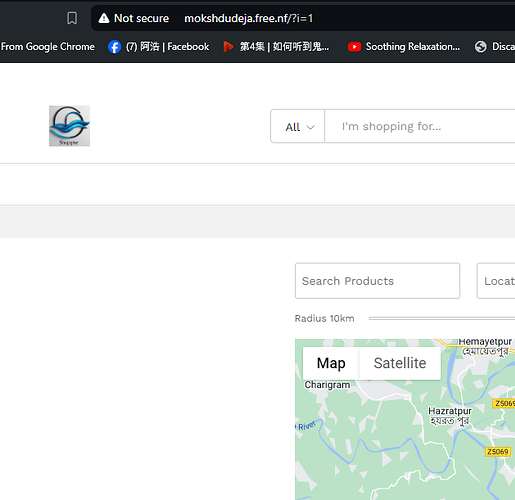Open the Facebook bookmark
515x500 pixels.
pos(159,47)
